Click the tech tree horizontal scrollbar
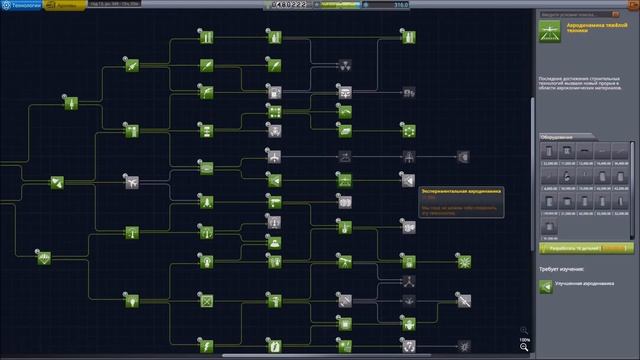 327,356
